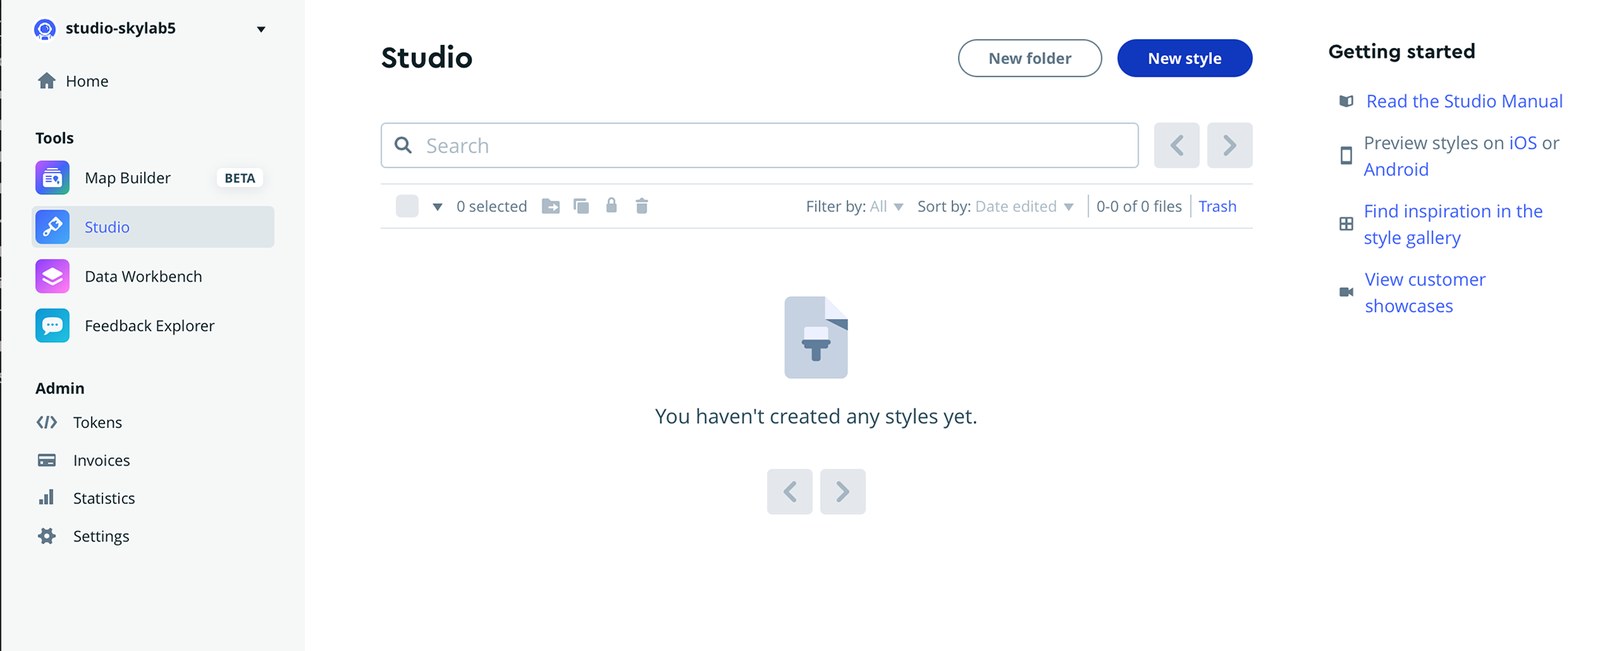Click the Studio paintbrush icon
The width and height of the screenshot is (1600, 651).
[x=53, y=227]
